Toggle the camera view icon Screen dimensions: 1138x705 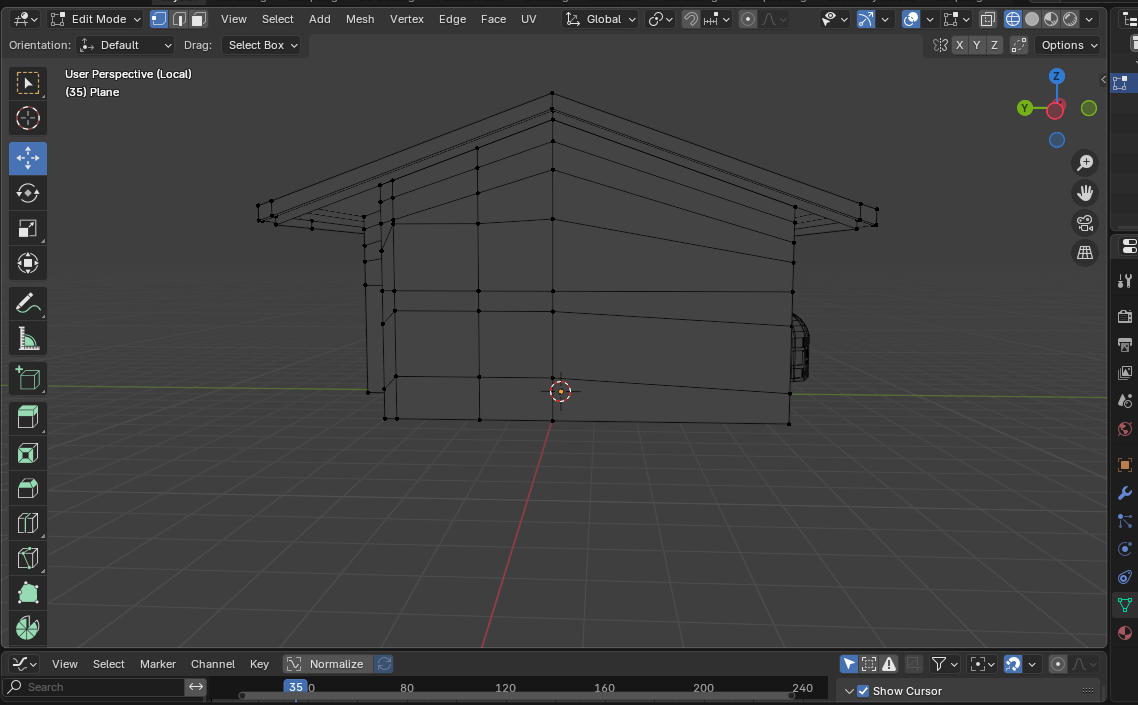1085,222
